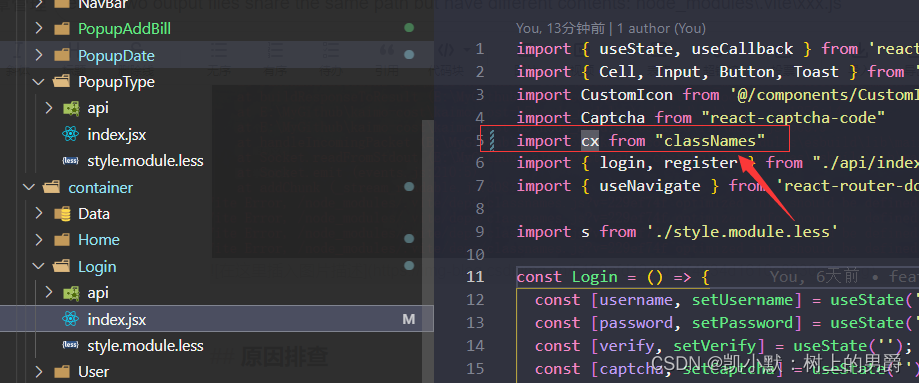
Task: Select the Home folder name
Action: tap(99, 240)
